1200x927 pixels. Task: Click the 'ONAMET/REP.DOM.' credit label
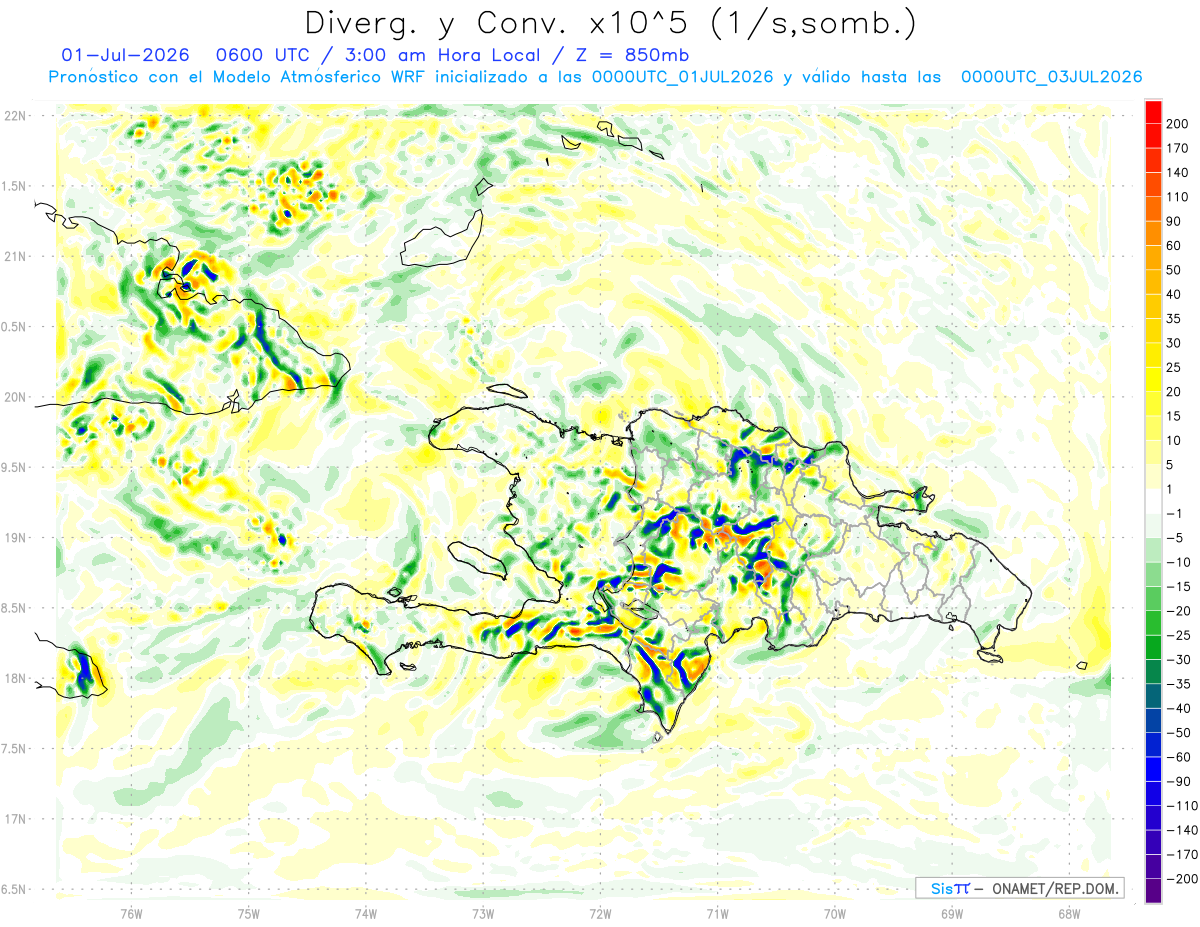(1056, 888)
